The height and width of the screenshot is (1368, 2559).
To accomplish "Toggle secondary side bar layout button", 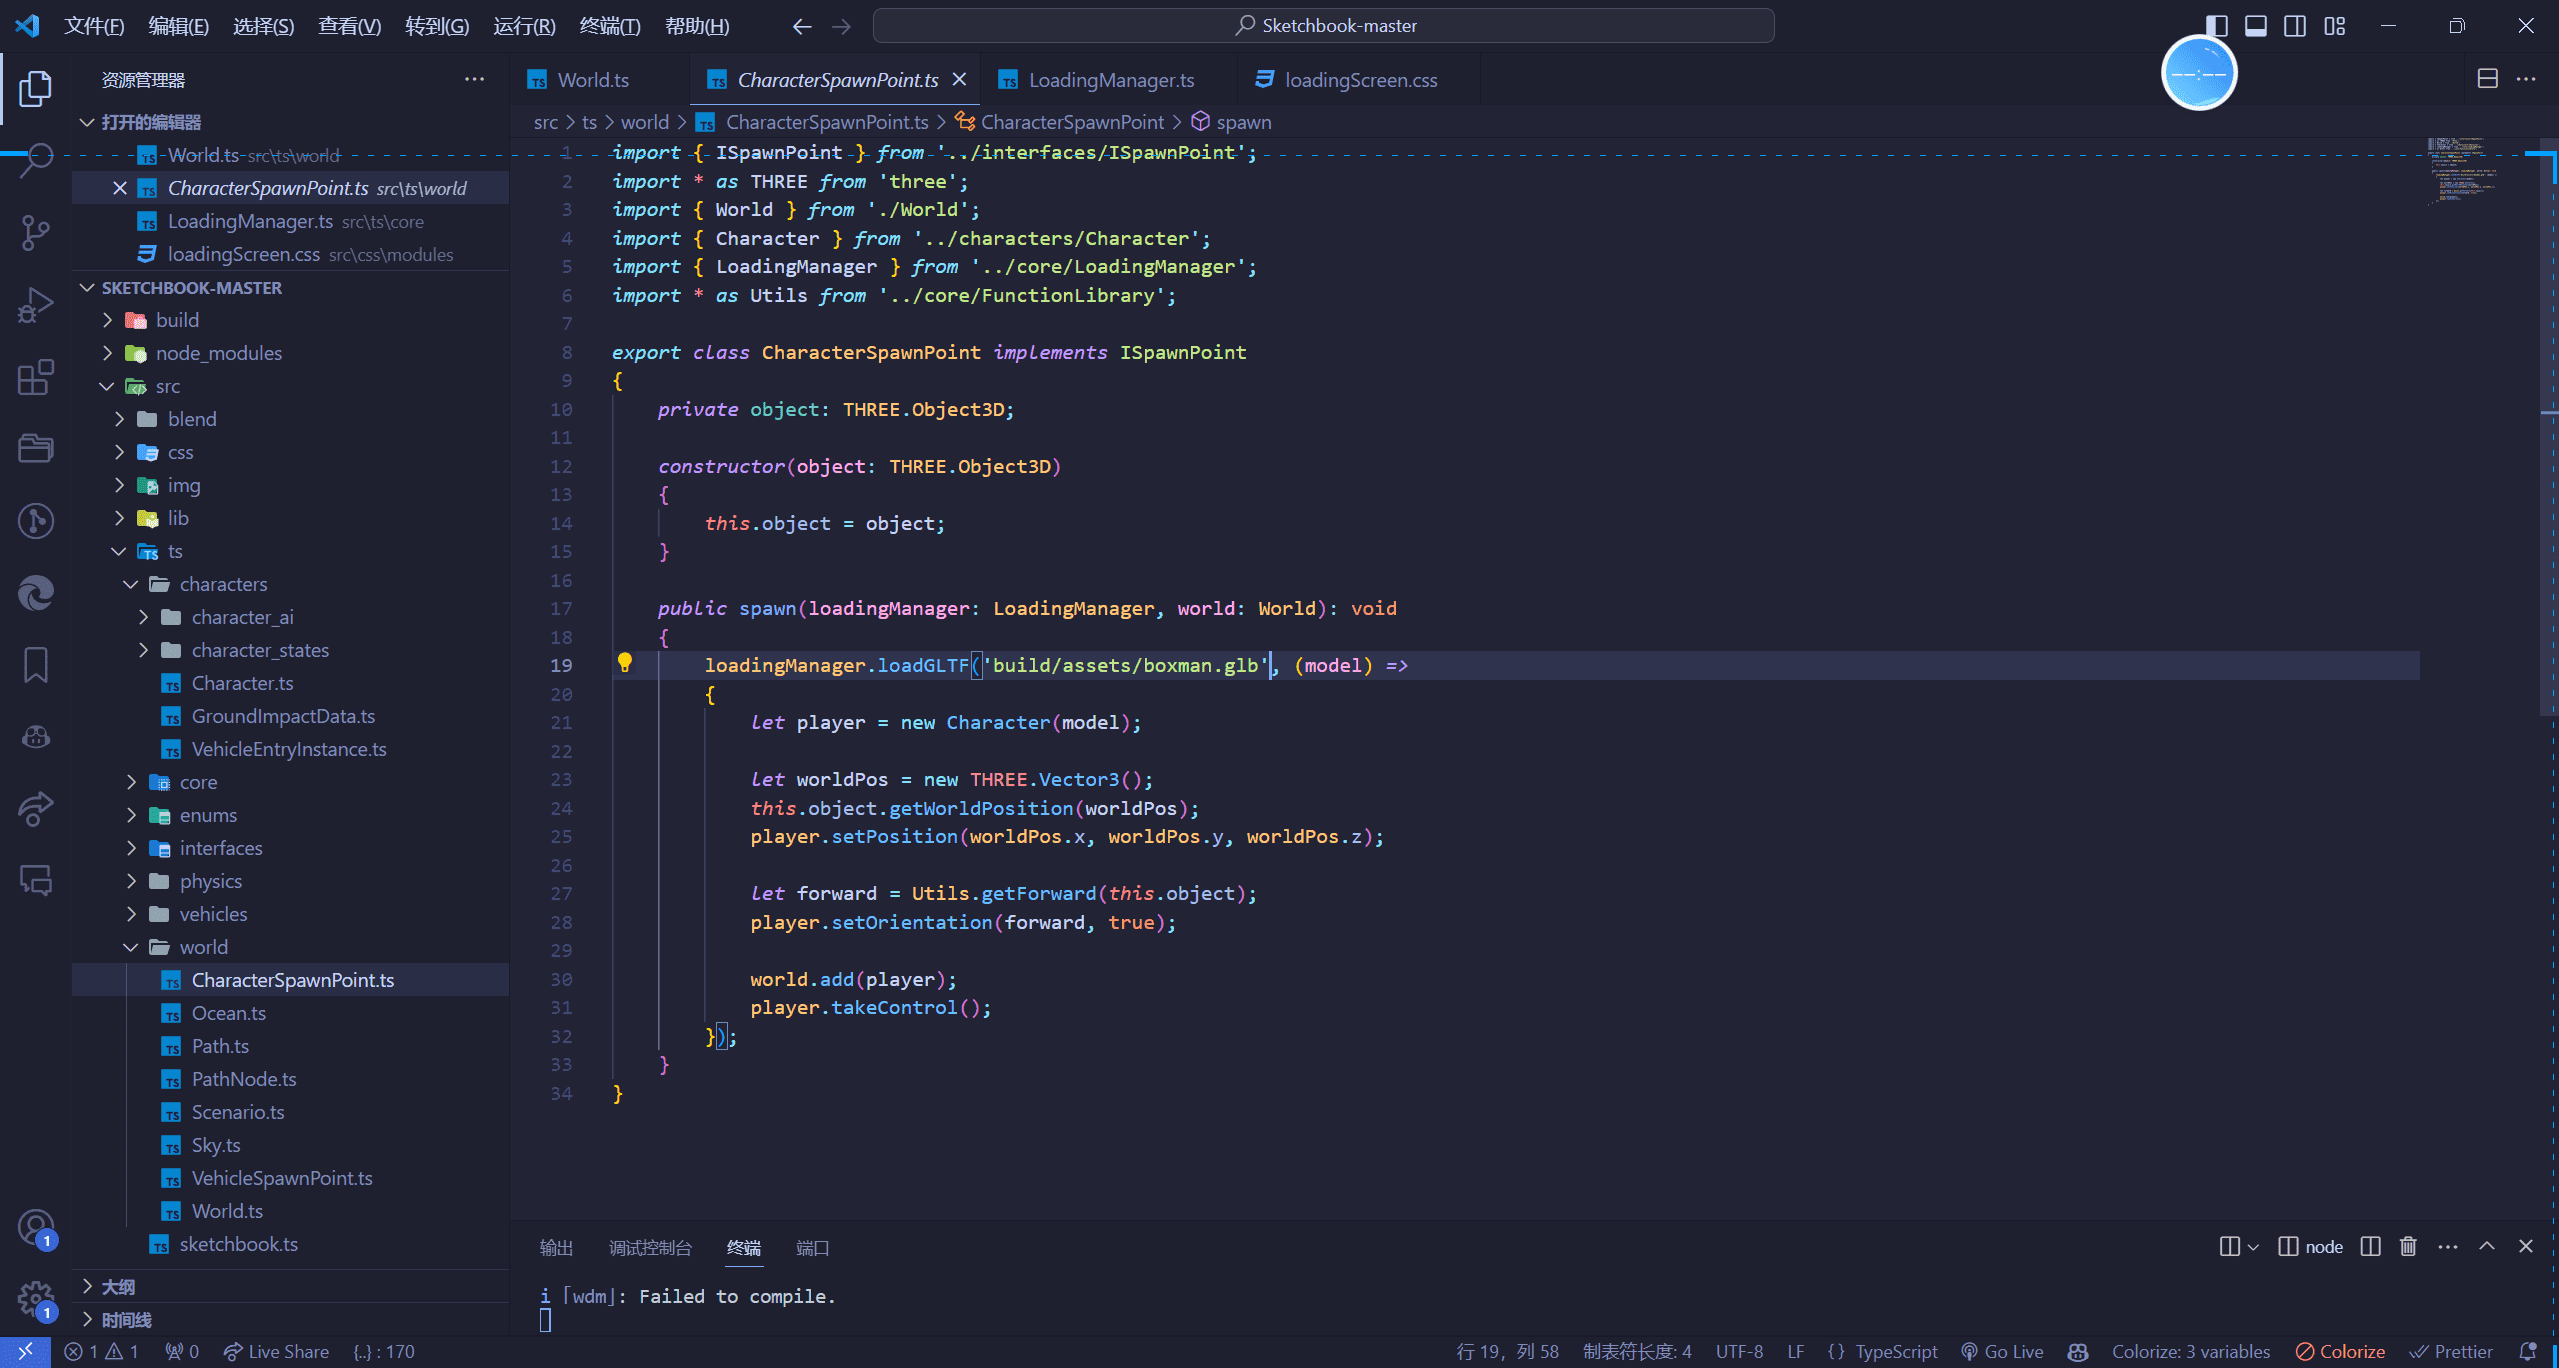I will tap(2295, 26).
